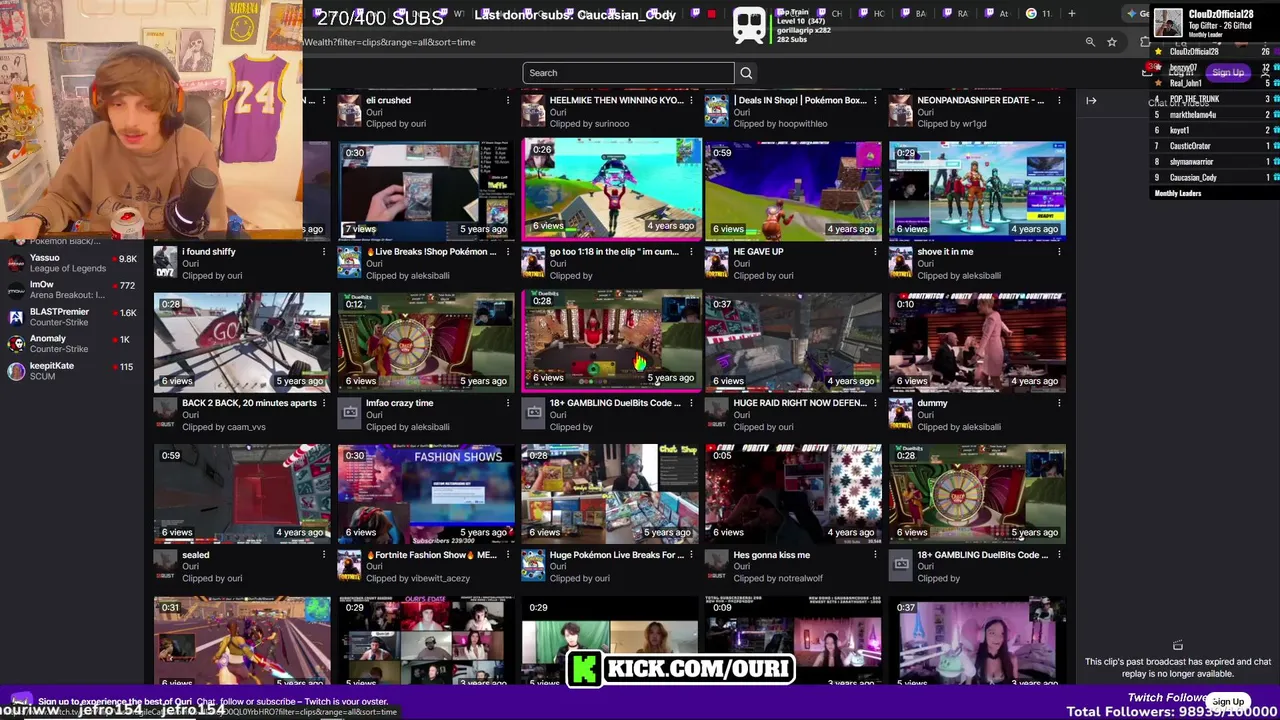This screenshot has height=720, width=1280.
Task: Open 'Clipped by notrealwolf' link
Action: tap(778, 579)
